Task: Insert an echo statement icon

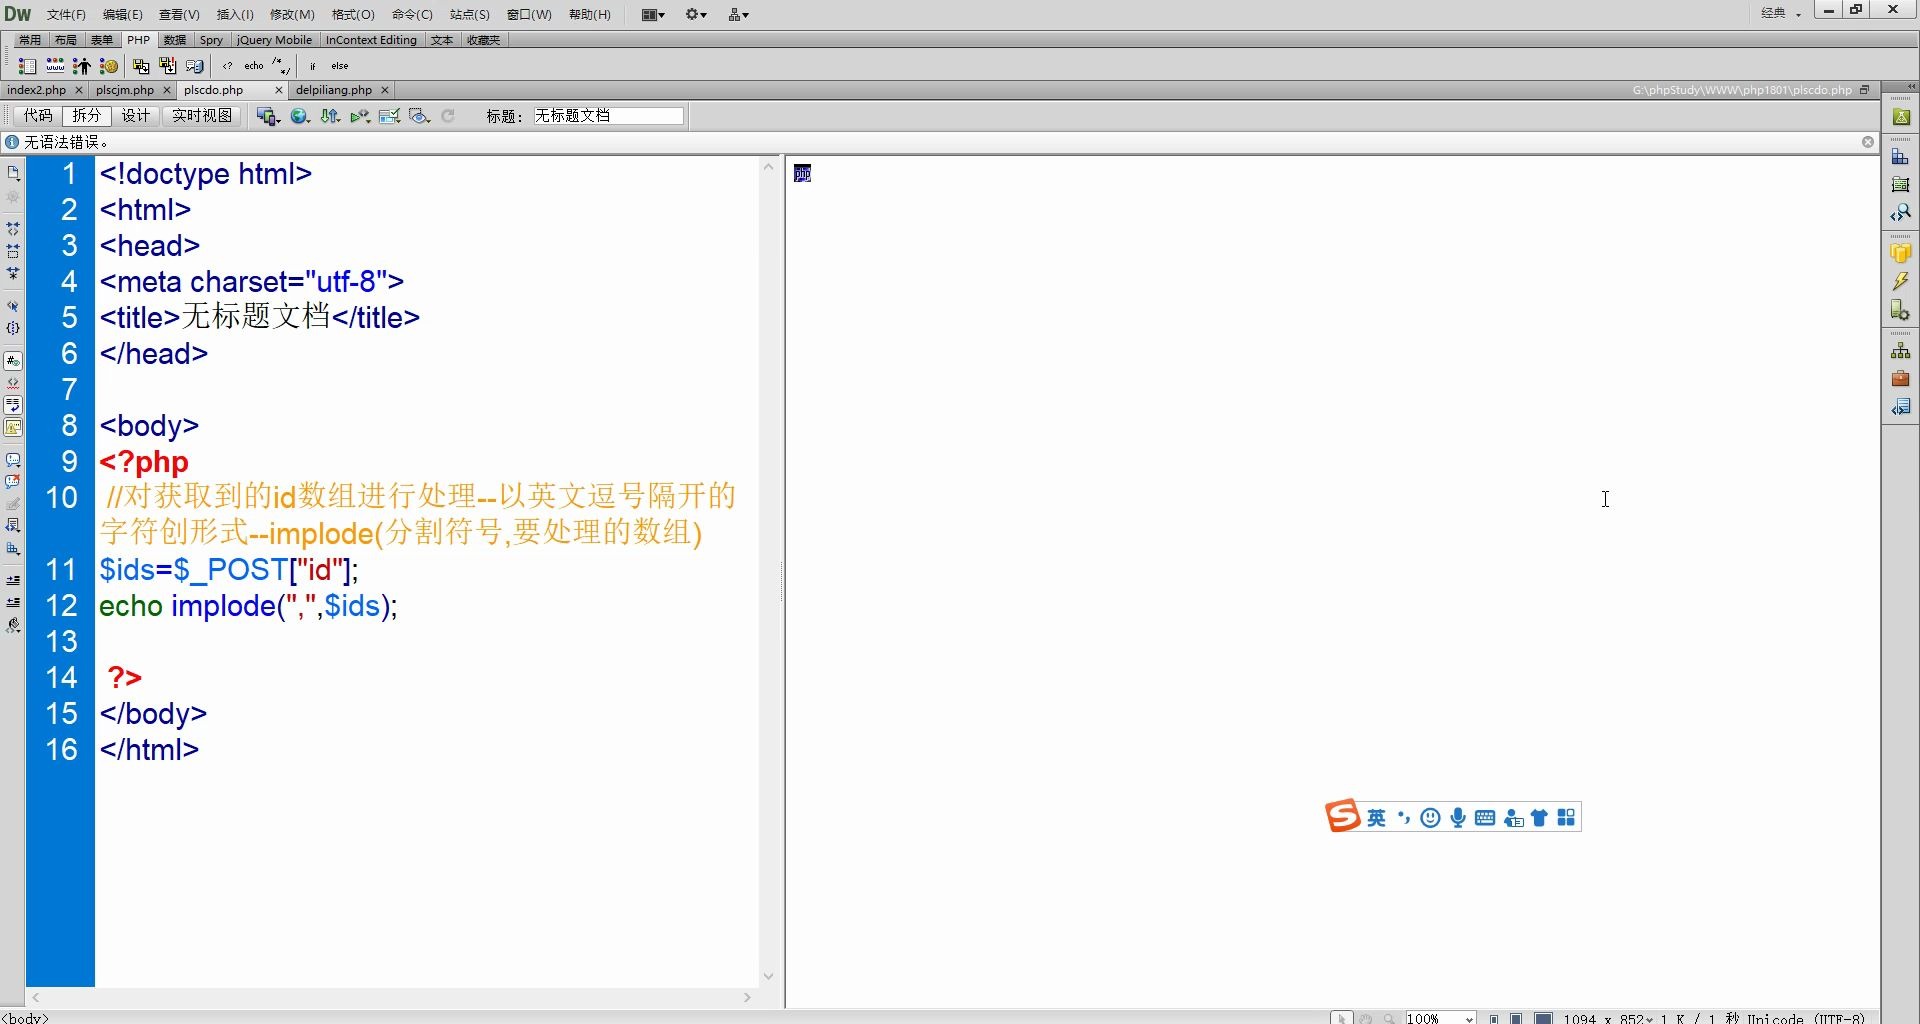Action: tap(254, 66)
